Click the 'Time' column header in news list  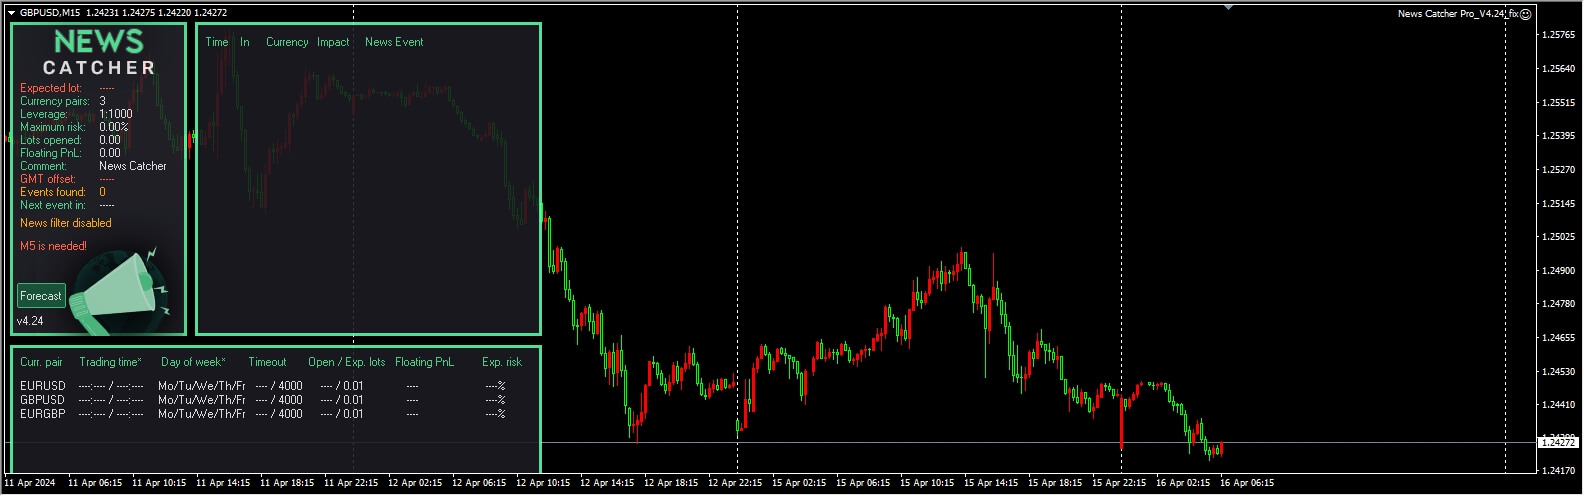coord(217,42)
